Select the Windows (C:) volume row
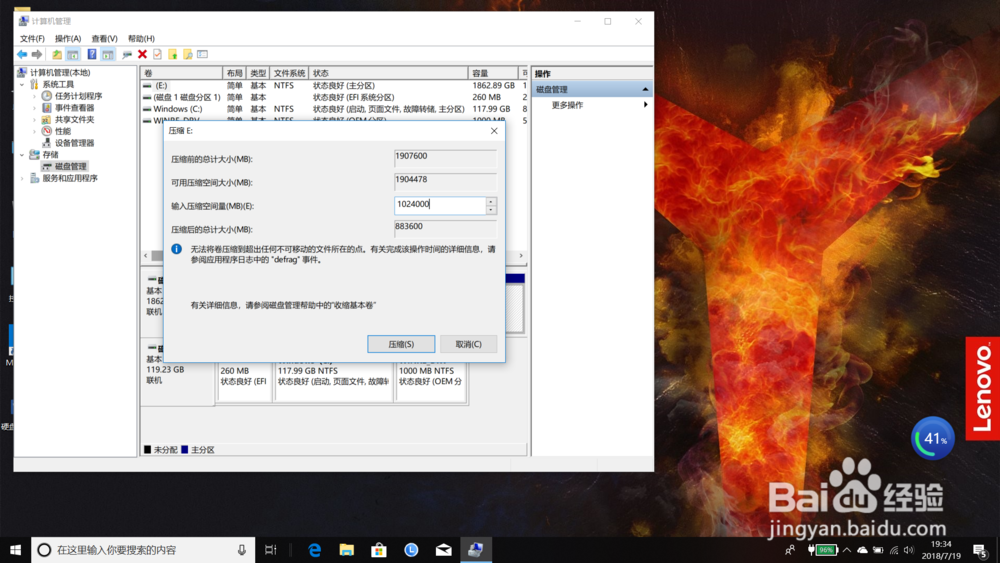The height and width of the screenshot is (563, 1000). (x=335, y=108)
